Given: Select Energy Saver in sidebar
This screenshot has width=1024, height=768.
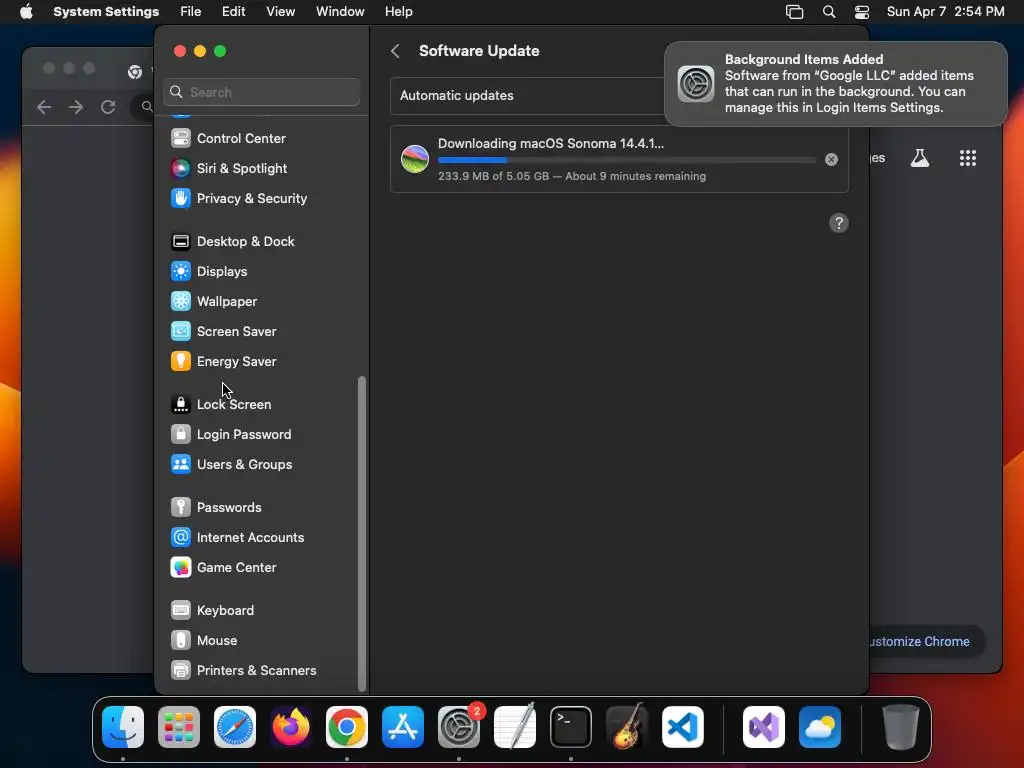Looking at the screenshot, I should [x=261, y=362].
